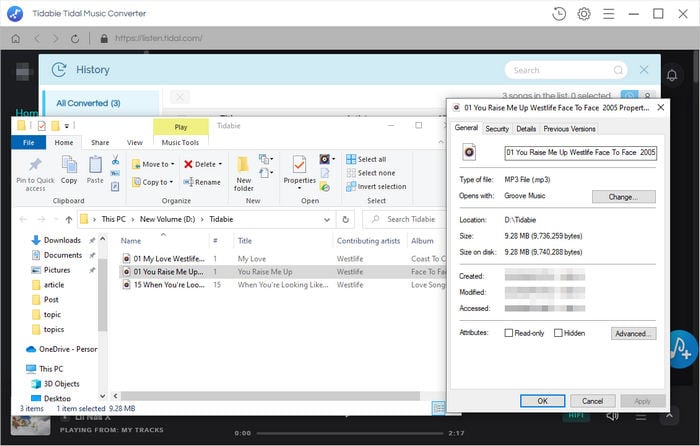
Task: Open the Move to dropdown
Action: (153, 164)
